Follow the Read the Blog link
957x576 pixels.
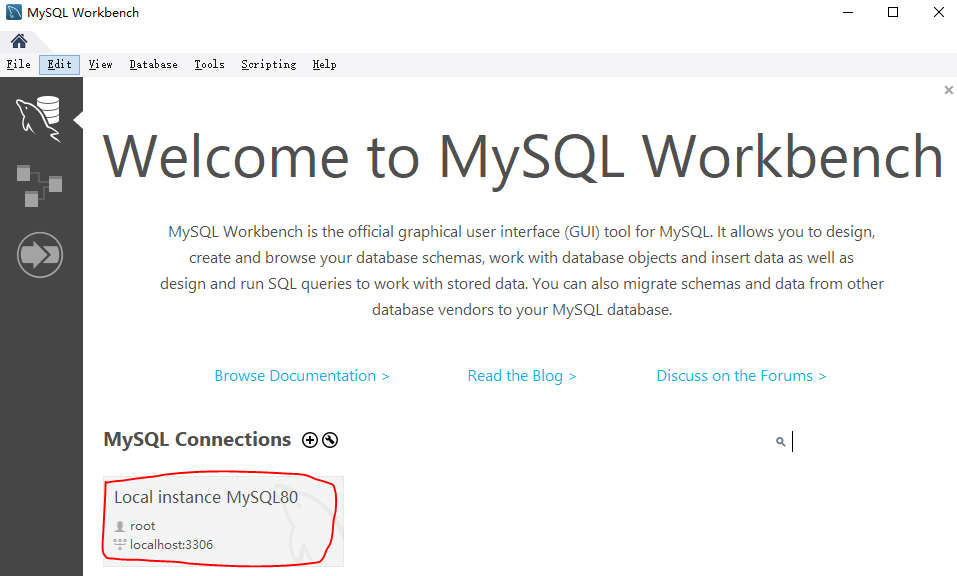(x=522, y=376)
